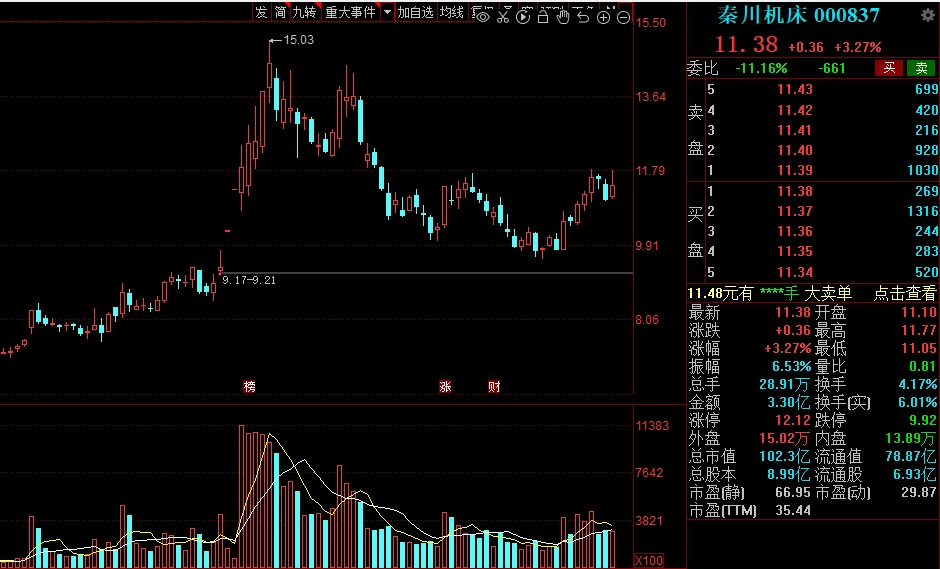Toggle the chart lock icon
940x569 pixels.
coord(543,15)
